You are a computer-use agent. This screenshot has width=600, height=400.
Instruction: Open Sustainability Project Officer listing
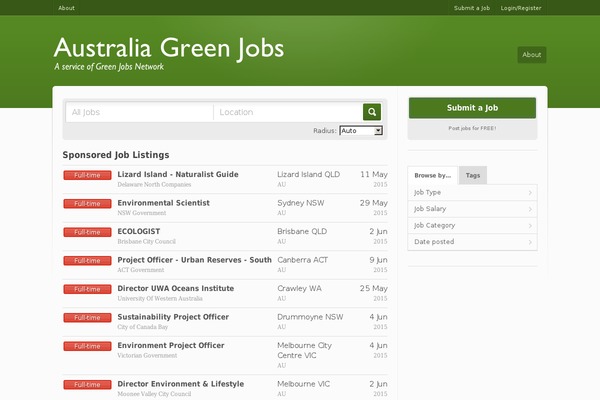[x=173, y=317]
